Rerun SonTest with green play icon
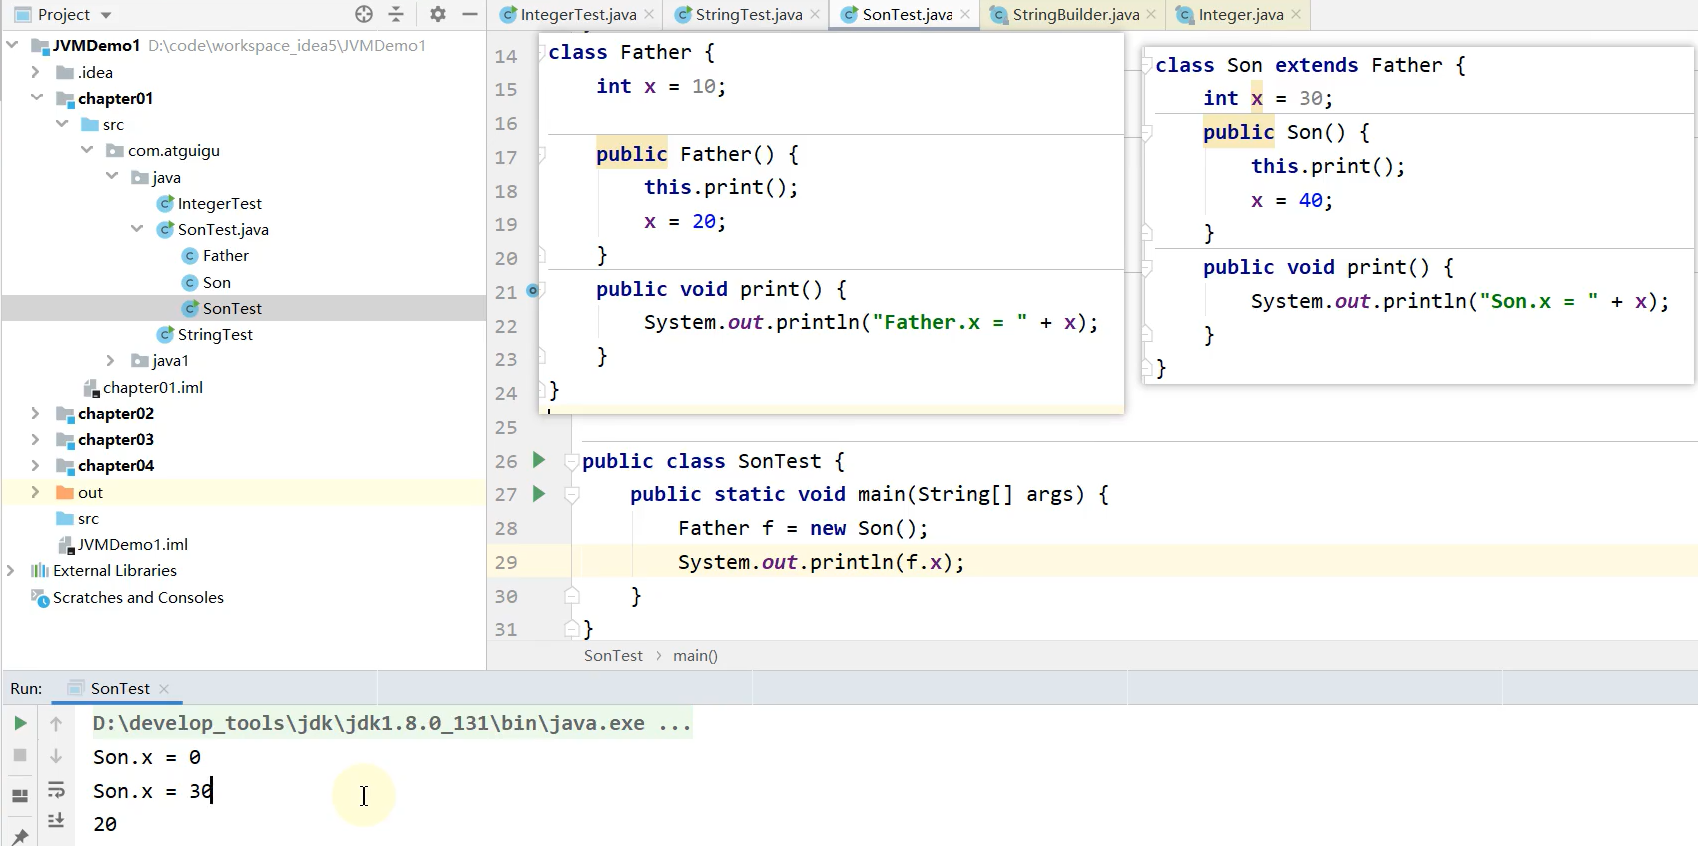Image resolution: width=1698 pixels, height=846 pixels. click(20, 723)
